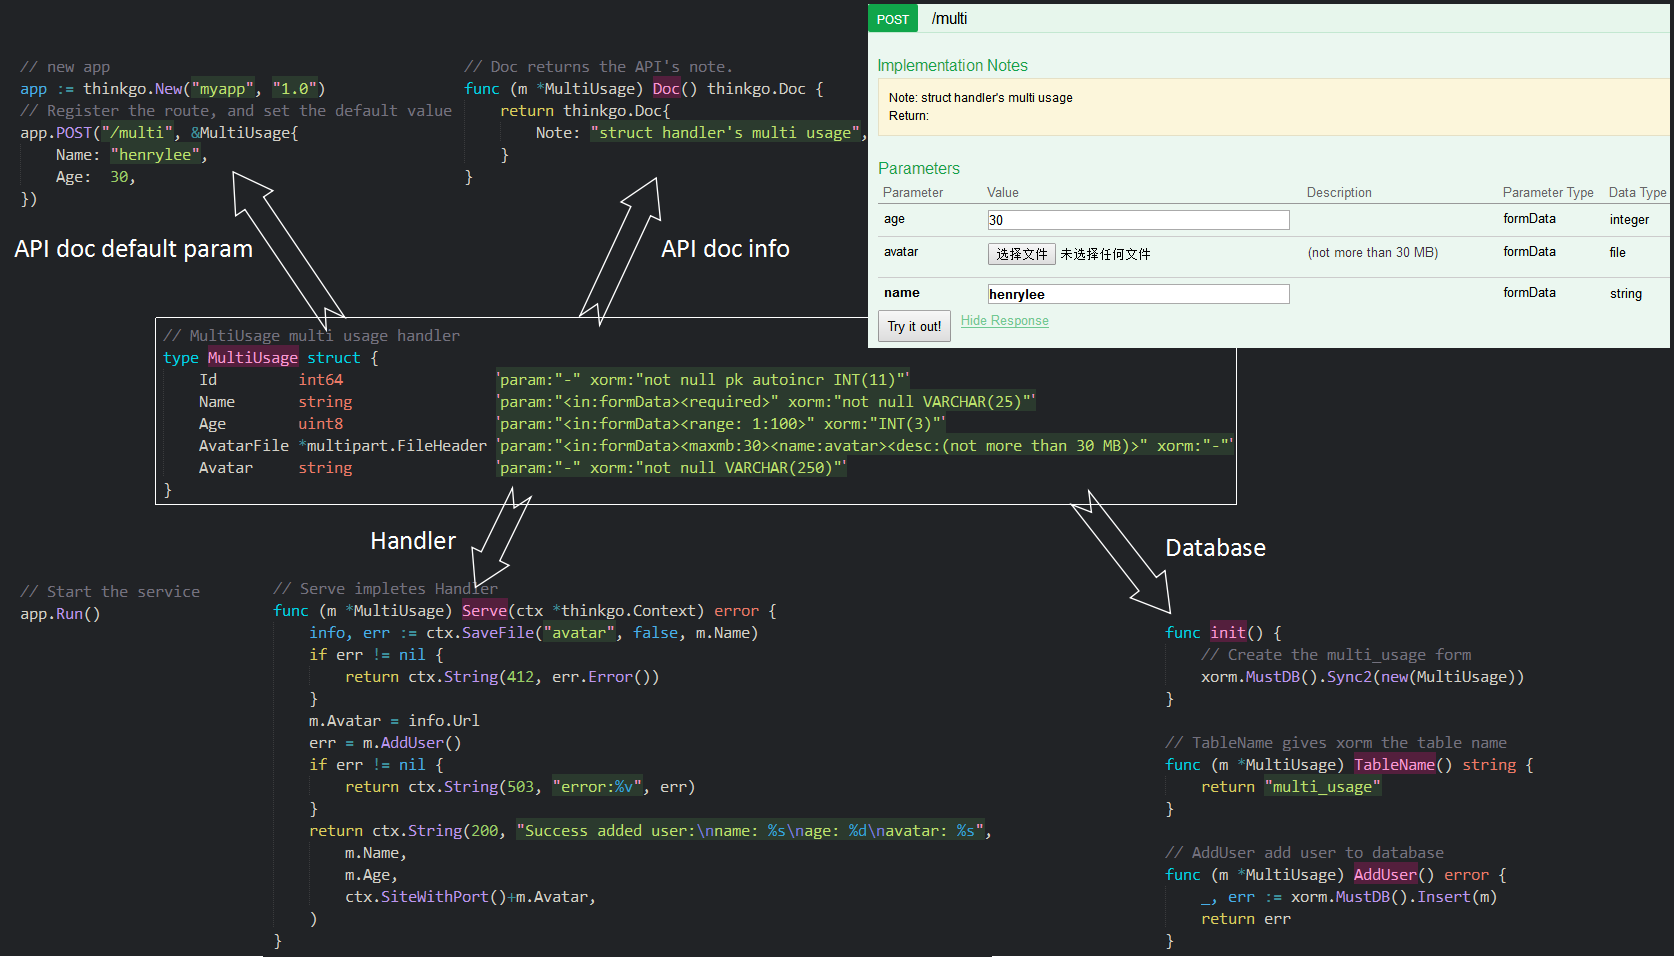Click the range: 1:100 param tag line
The width and height of the screenshot is (1675, 957).
click(x=721, y=424)
